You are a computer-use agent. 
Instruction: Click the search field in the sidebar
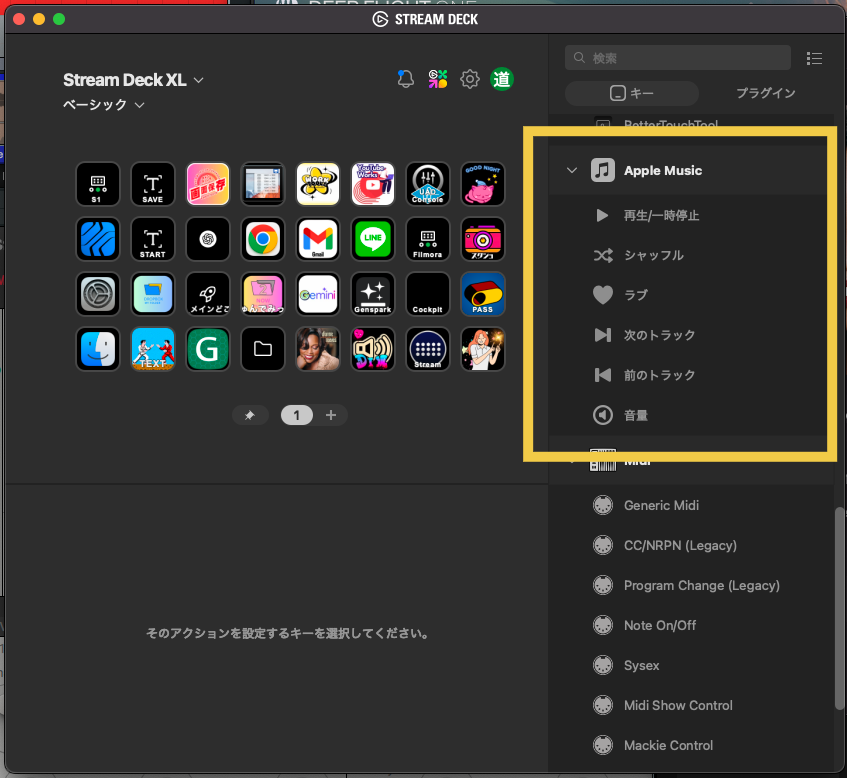pyautogui.click(x=677, y=58)
